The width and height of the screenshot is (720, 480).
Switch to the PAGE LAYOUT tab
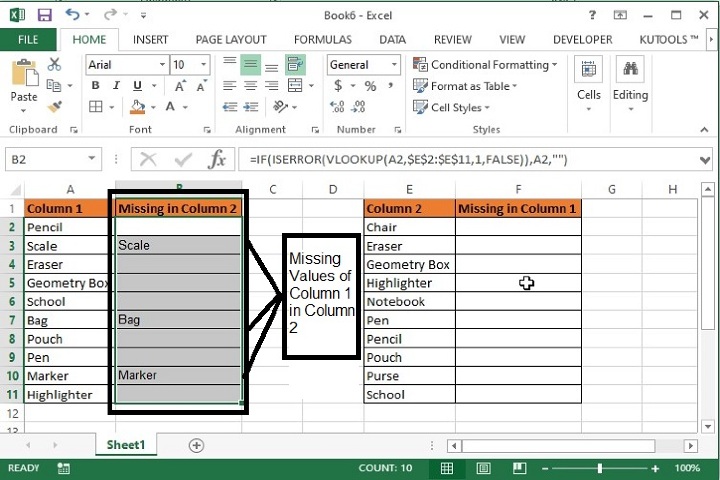pos(231,40)
